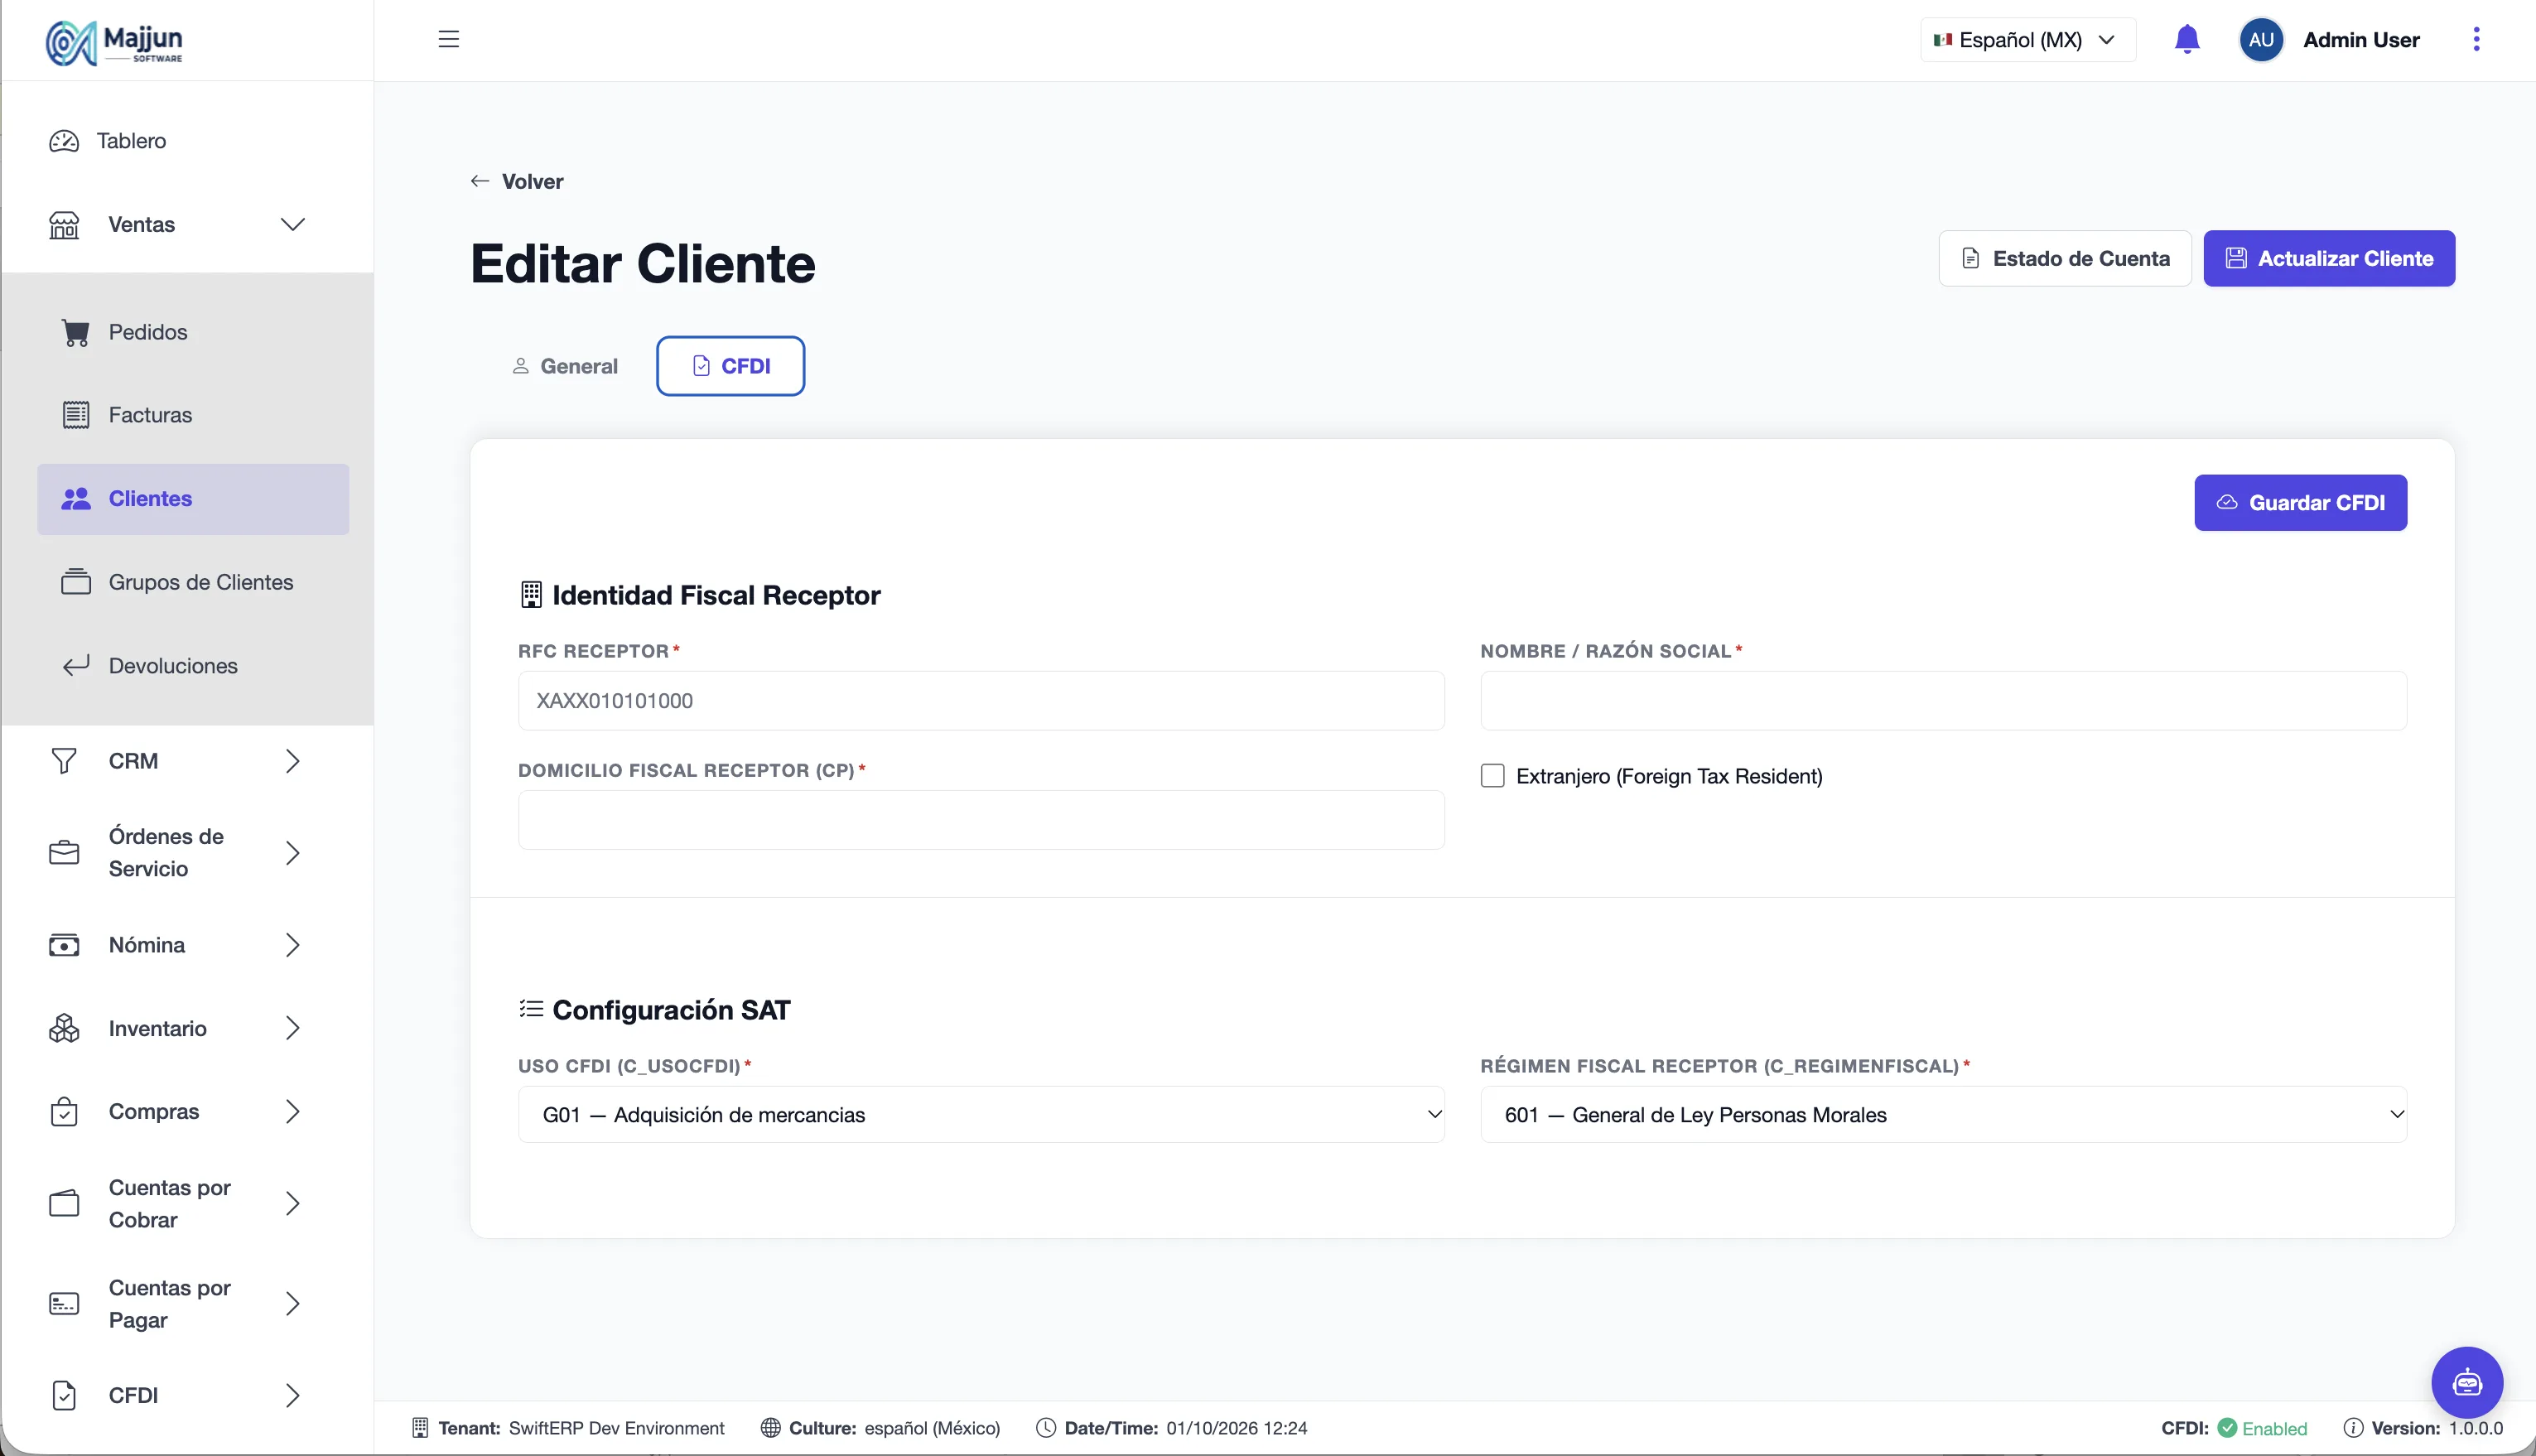The width and height of the screenshot is (2536, 1456).
Task: Click the Estado de Cuenta button
Action: tap(2065, 259)
